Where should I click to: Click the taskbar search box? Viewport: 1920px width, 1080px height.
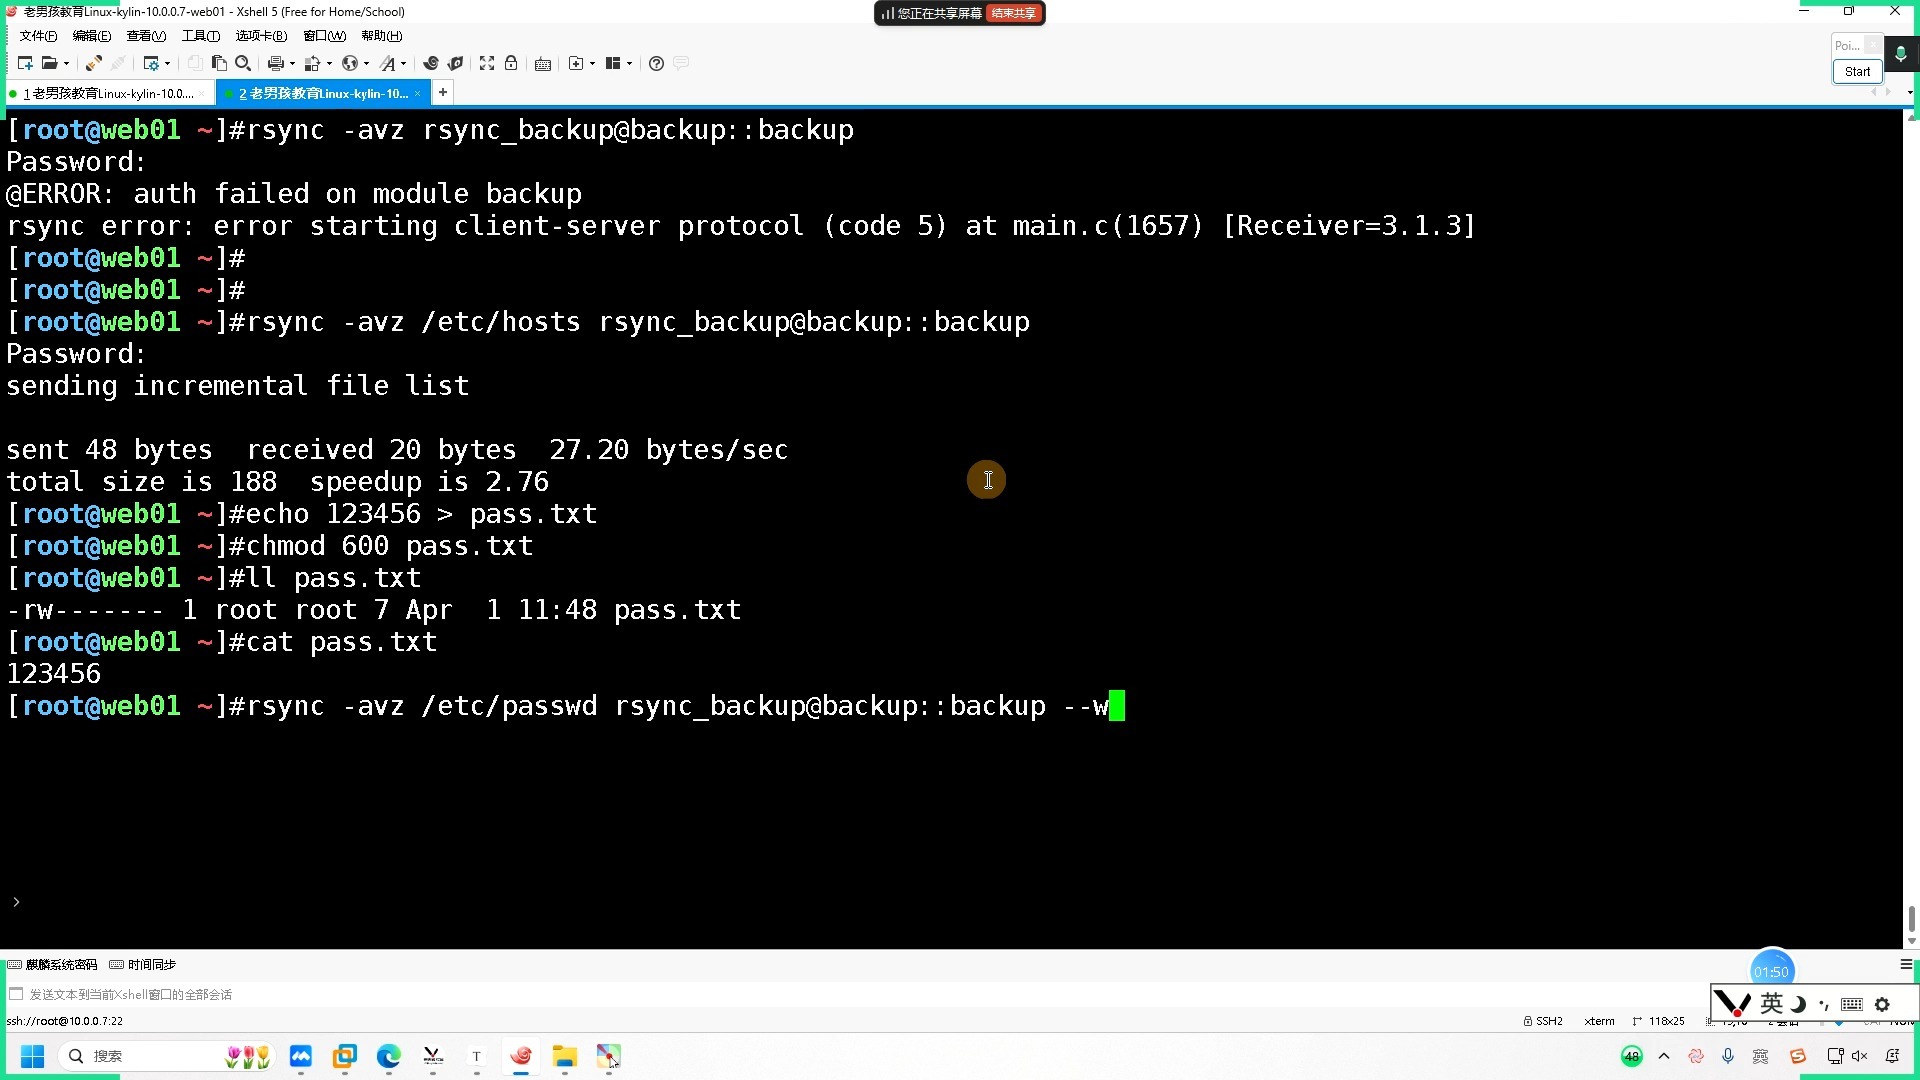(166, 1056)
